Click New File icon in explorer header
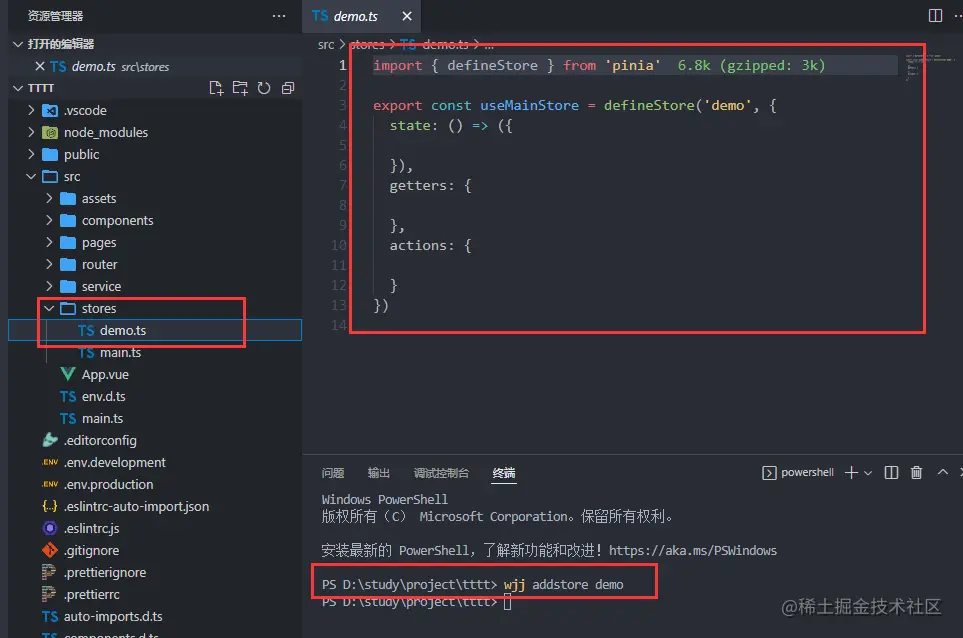Screen dimensions: 963x638 (x=216, y=88)
